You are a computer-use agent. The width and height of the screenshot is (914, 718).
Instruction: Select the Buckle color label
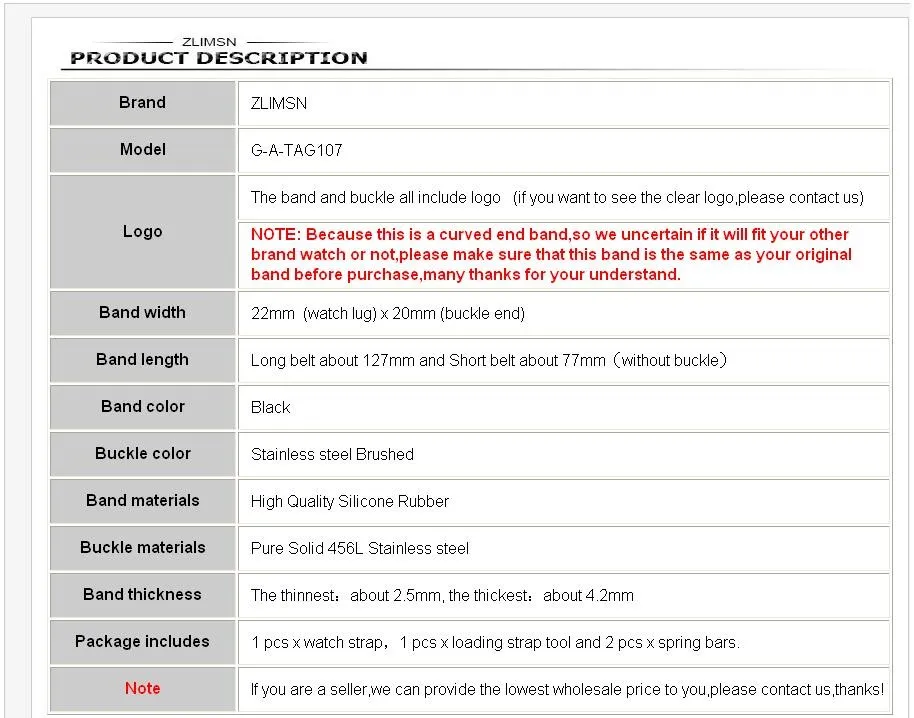coord(142,453)
